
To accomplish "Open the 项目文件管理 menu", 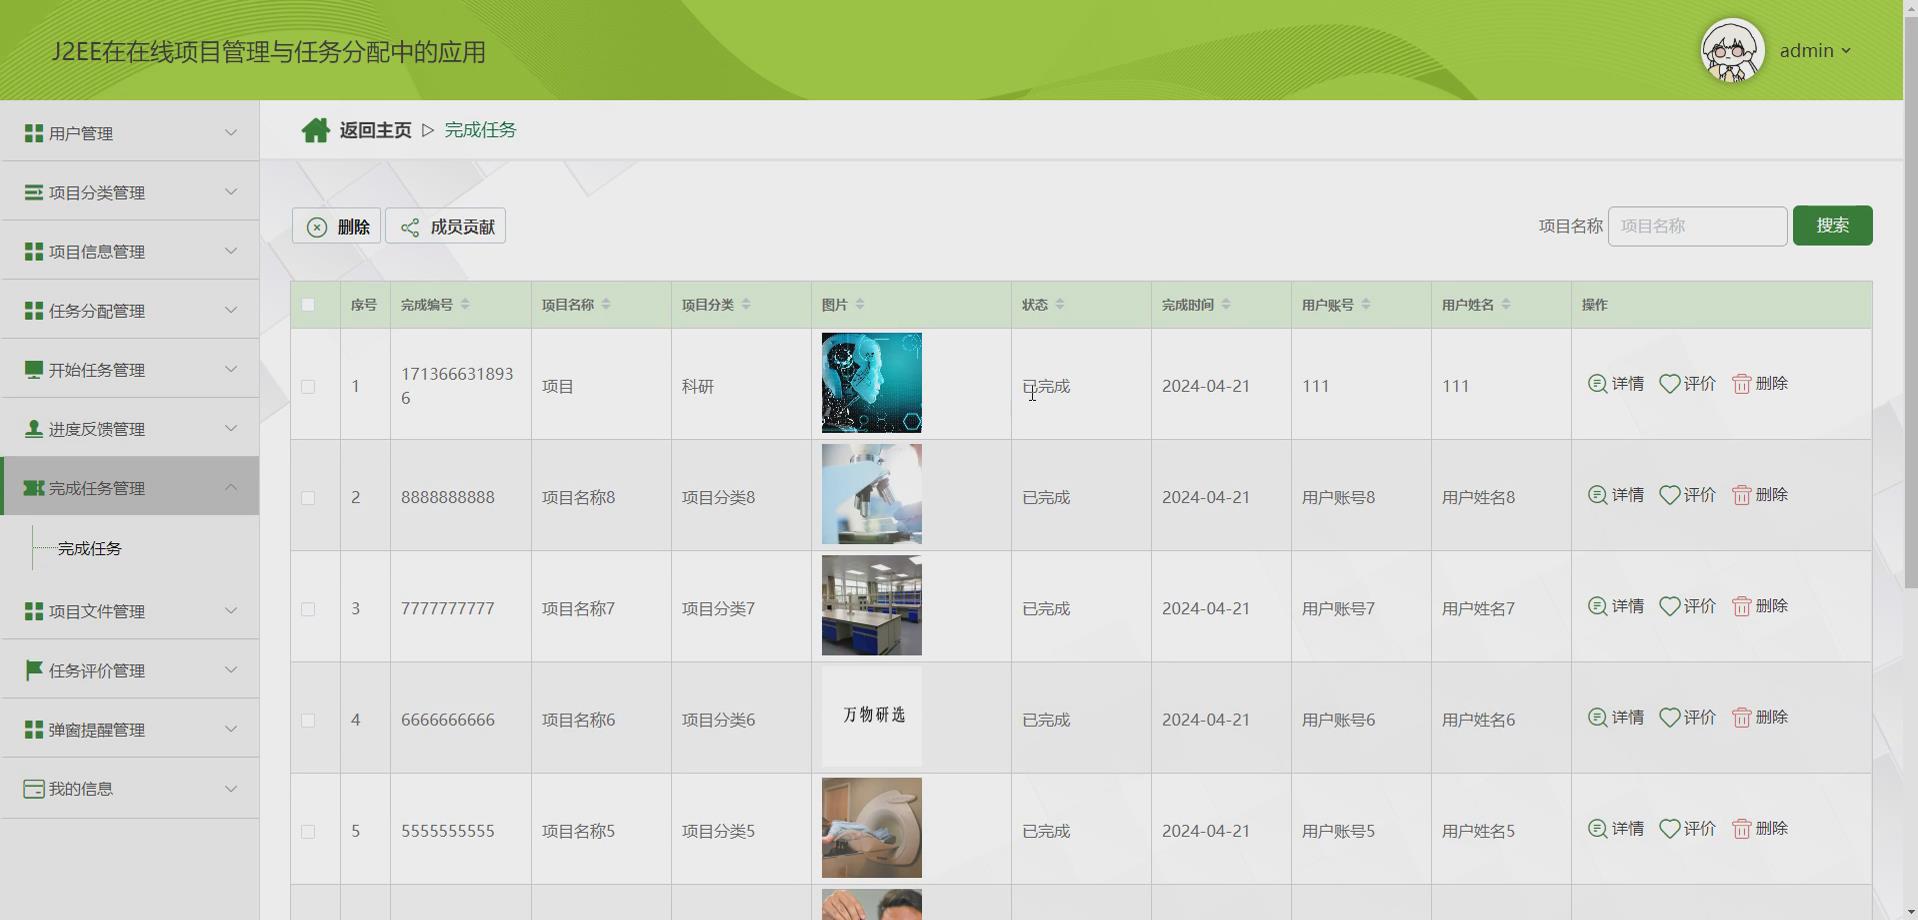I will 130,611.
